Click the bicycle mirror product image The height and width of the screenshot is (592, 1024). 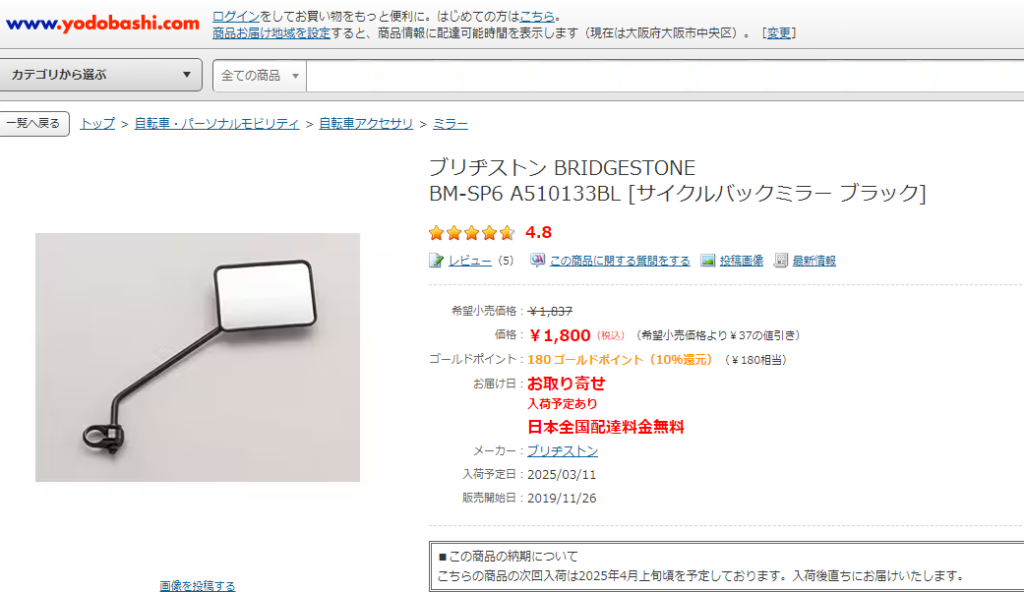pos(197,357)
